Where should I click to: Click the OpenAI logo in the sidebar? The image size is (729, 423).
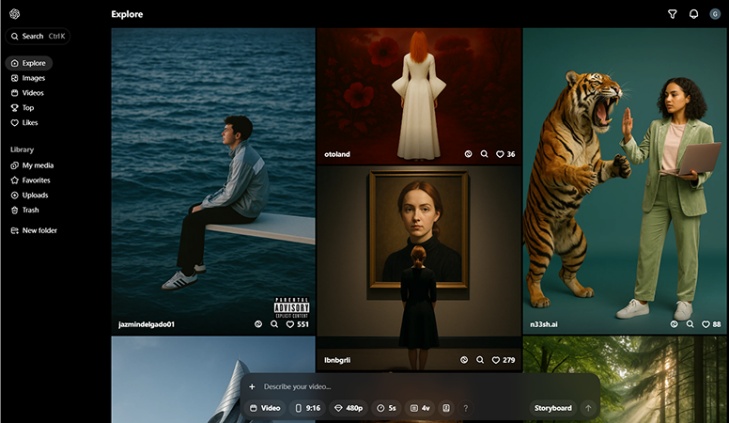[x=15, y=14]
